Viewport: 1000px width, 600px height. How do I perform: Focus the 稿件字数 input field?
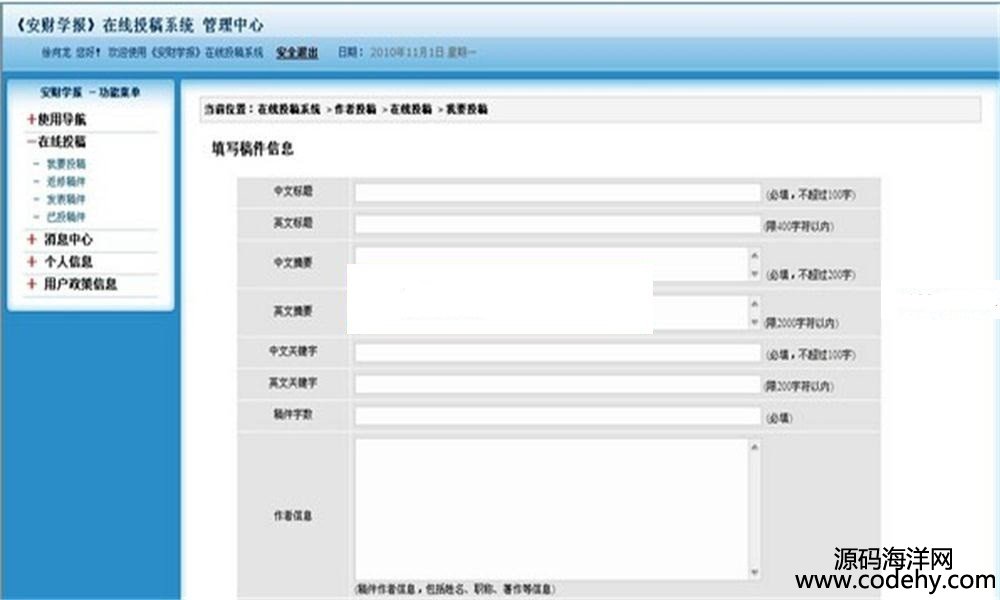click(557, 416)
